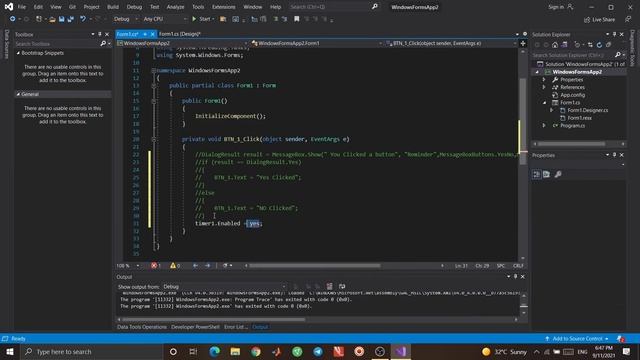Collapse the Form1.cs tree node
This screenshot has height=360, width=640.
point(544,103)
